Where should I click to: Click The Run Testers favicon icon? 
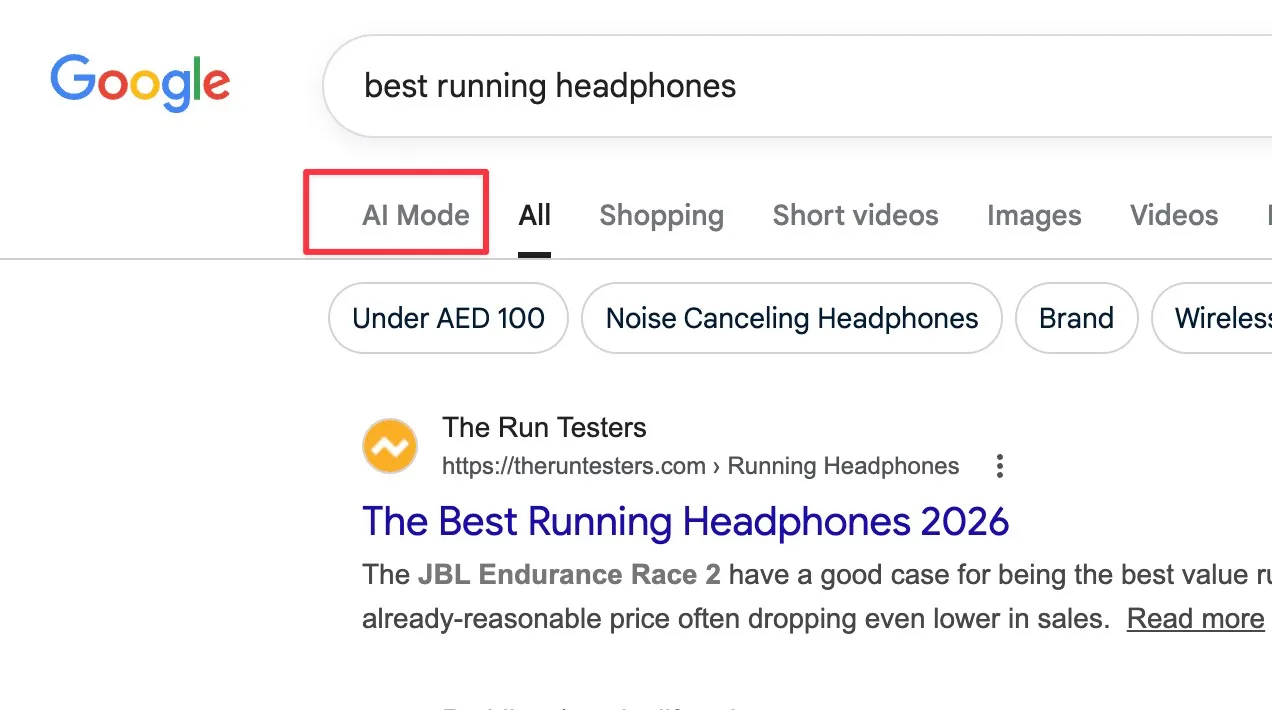tap(390, 446)
